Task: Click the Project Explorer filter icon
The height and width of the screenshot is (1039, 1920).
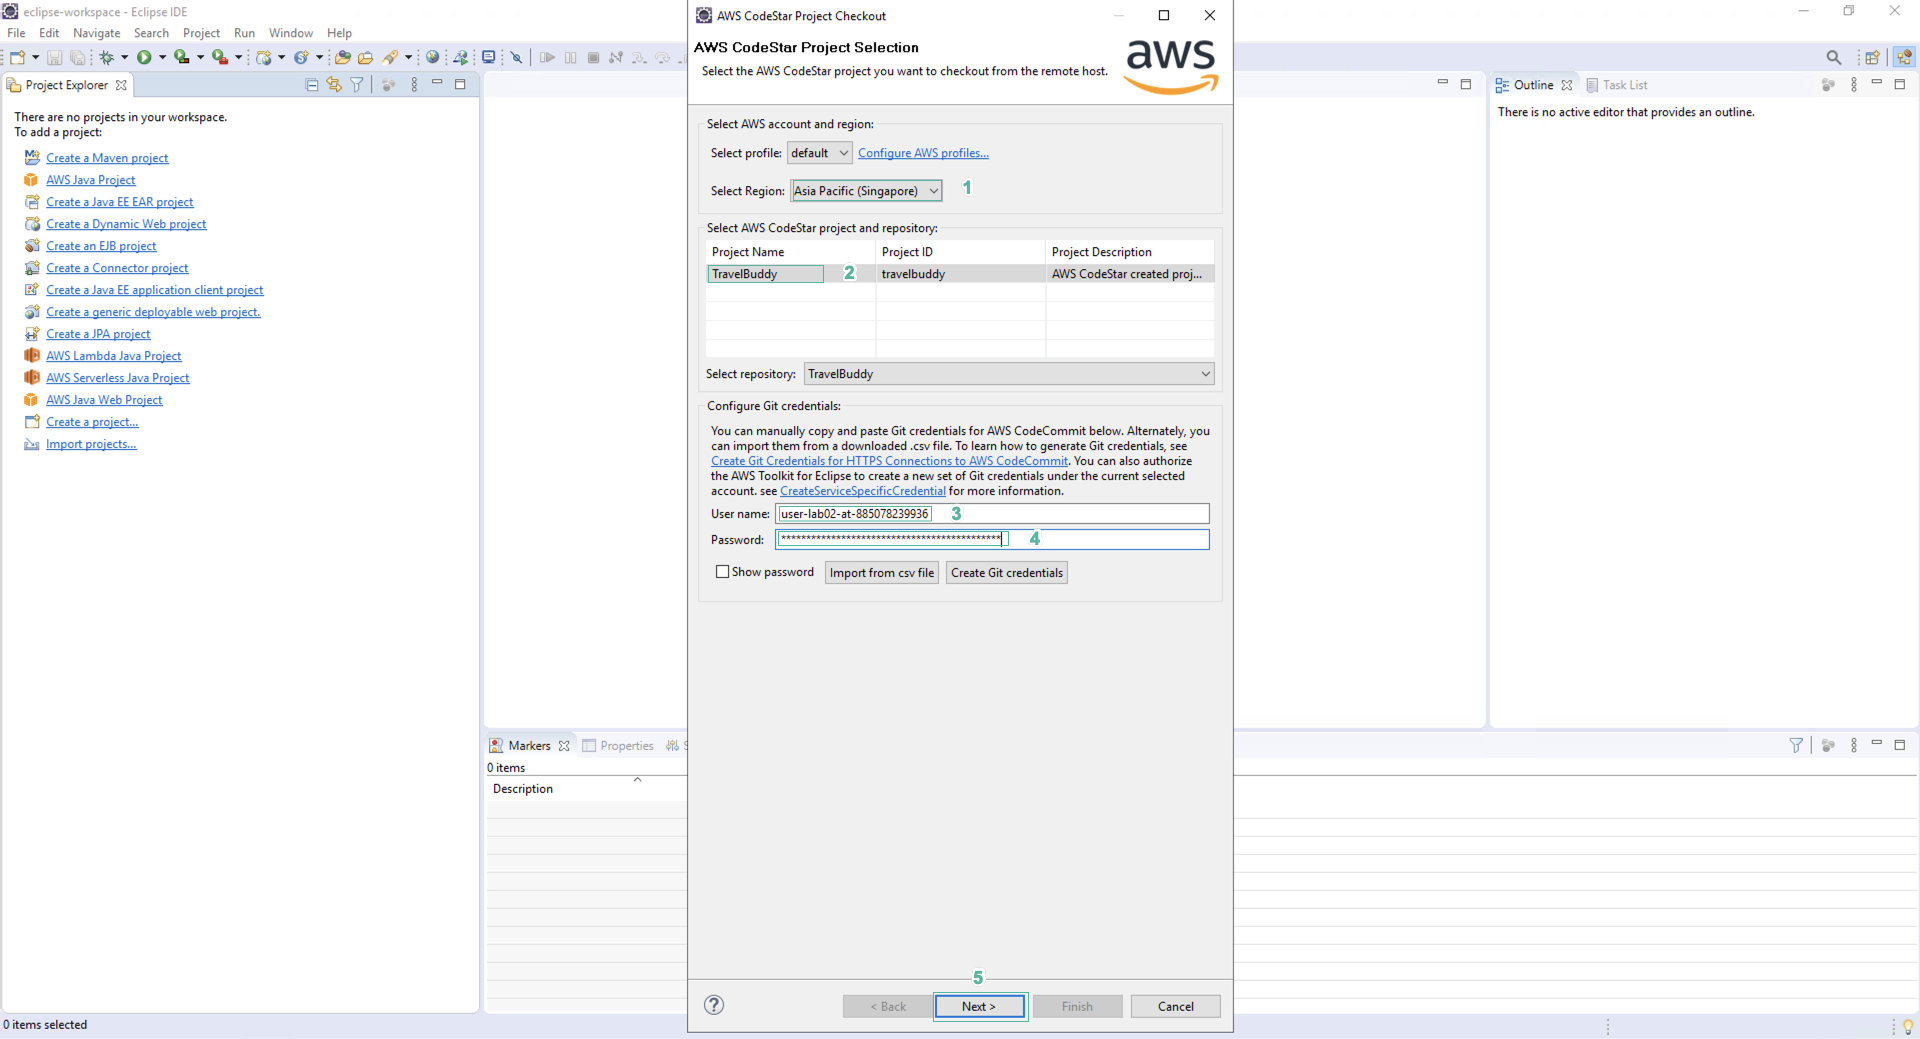Action: [357, 85]
